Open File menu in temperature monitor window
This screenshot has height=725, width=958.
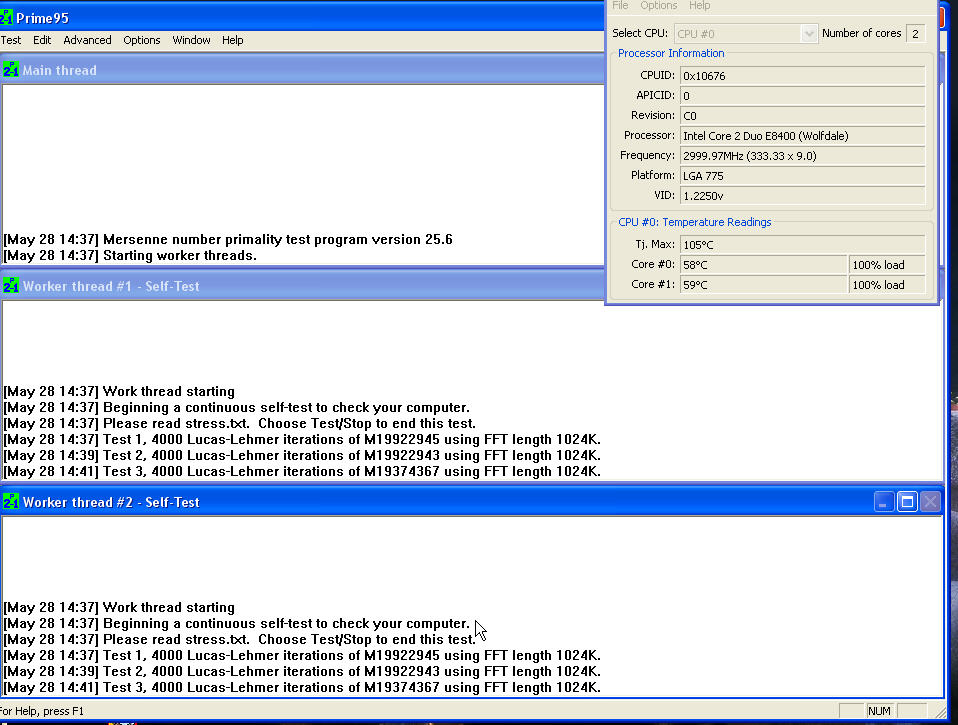coord(620,5)
